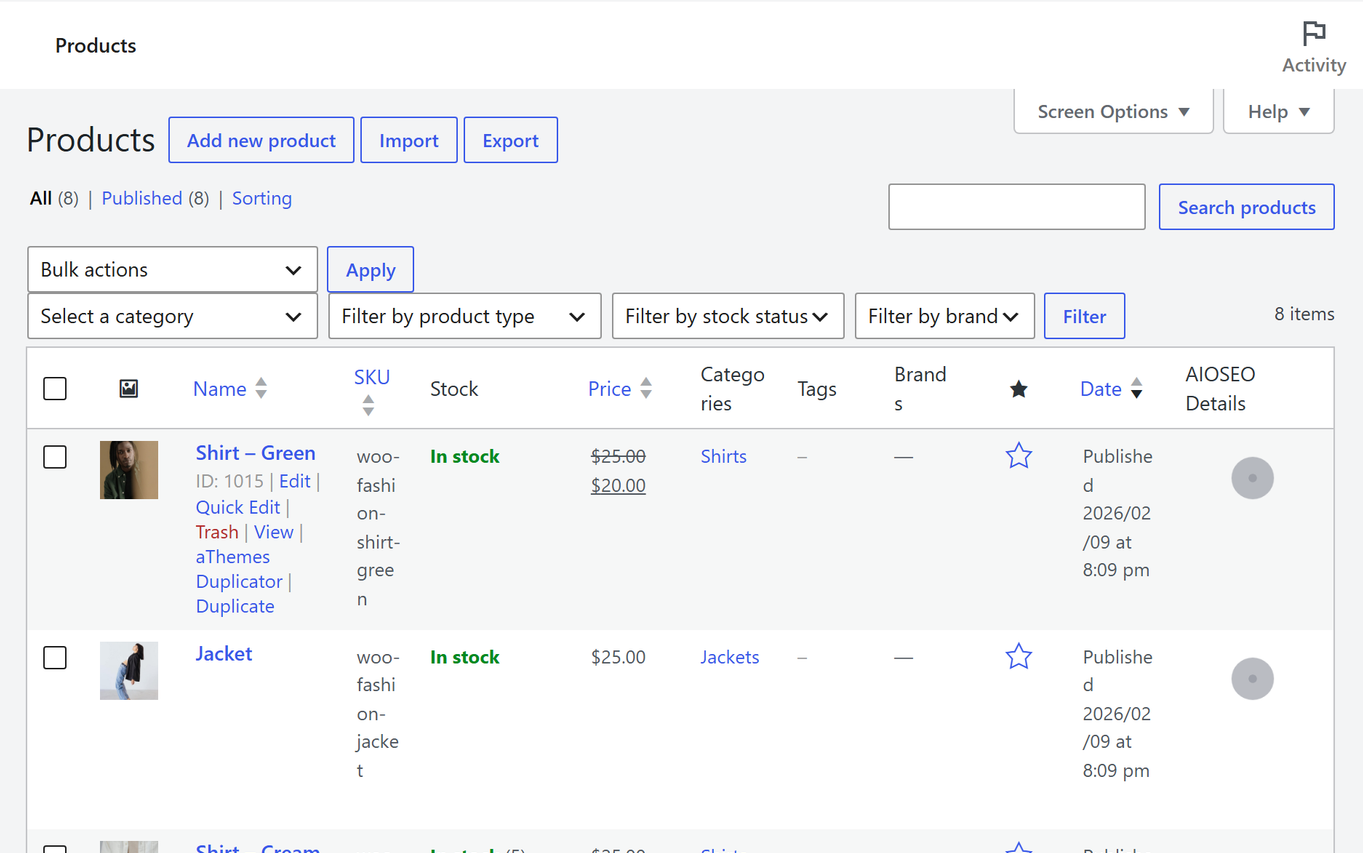Check the Jacket row checkbox
The image size is (1363, 853).
click(x=55, y=658)
